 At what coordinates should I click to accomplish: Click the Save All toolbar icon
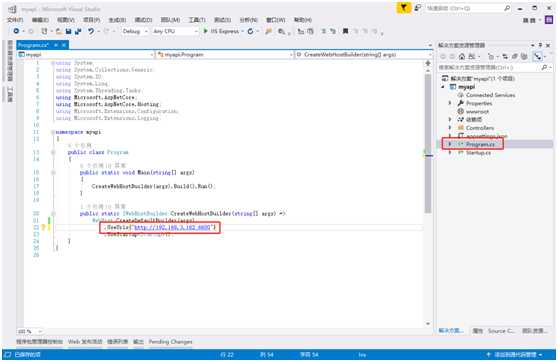click(x=78, y=31)
